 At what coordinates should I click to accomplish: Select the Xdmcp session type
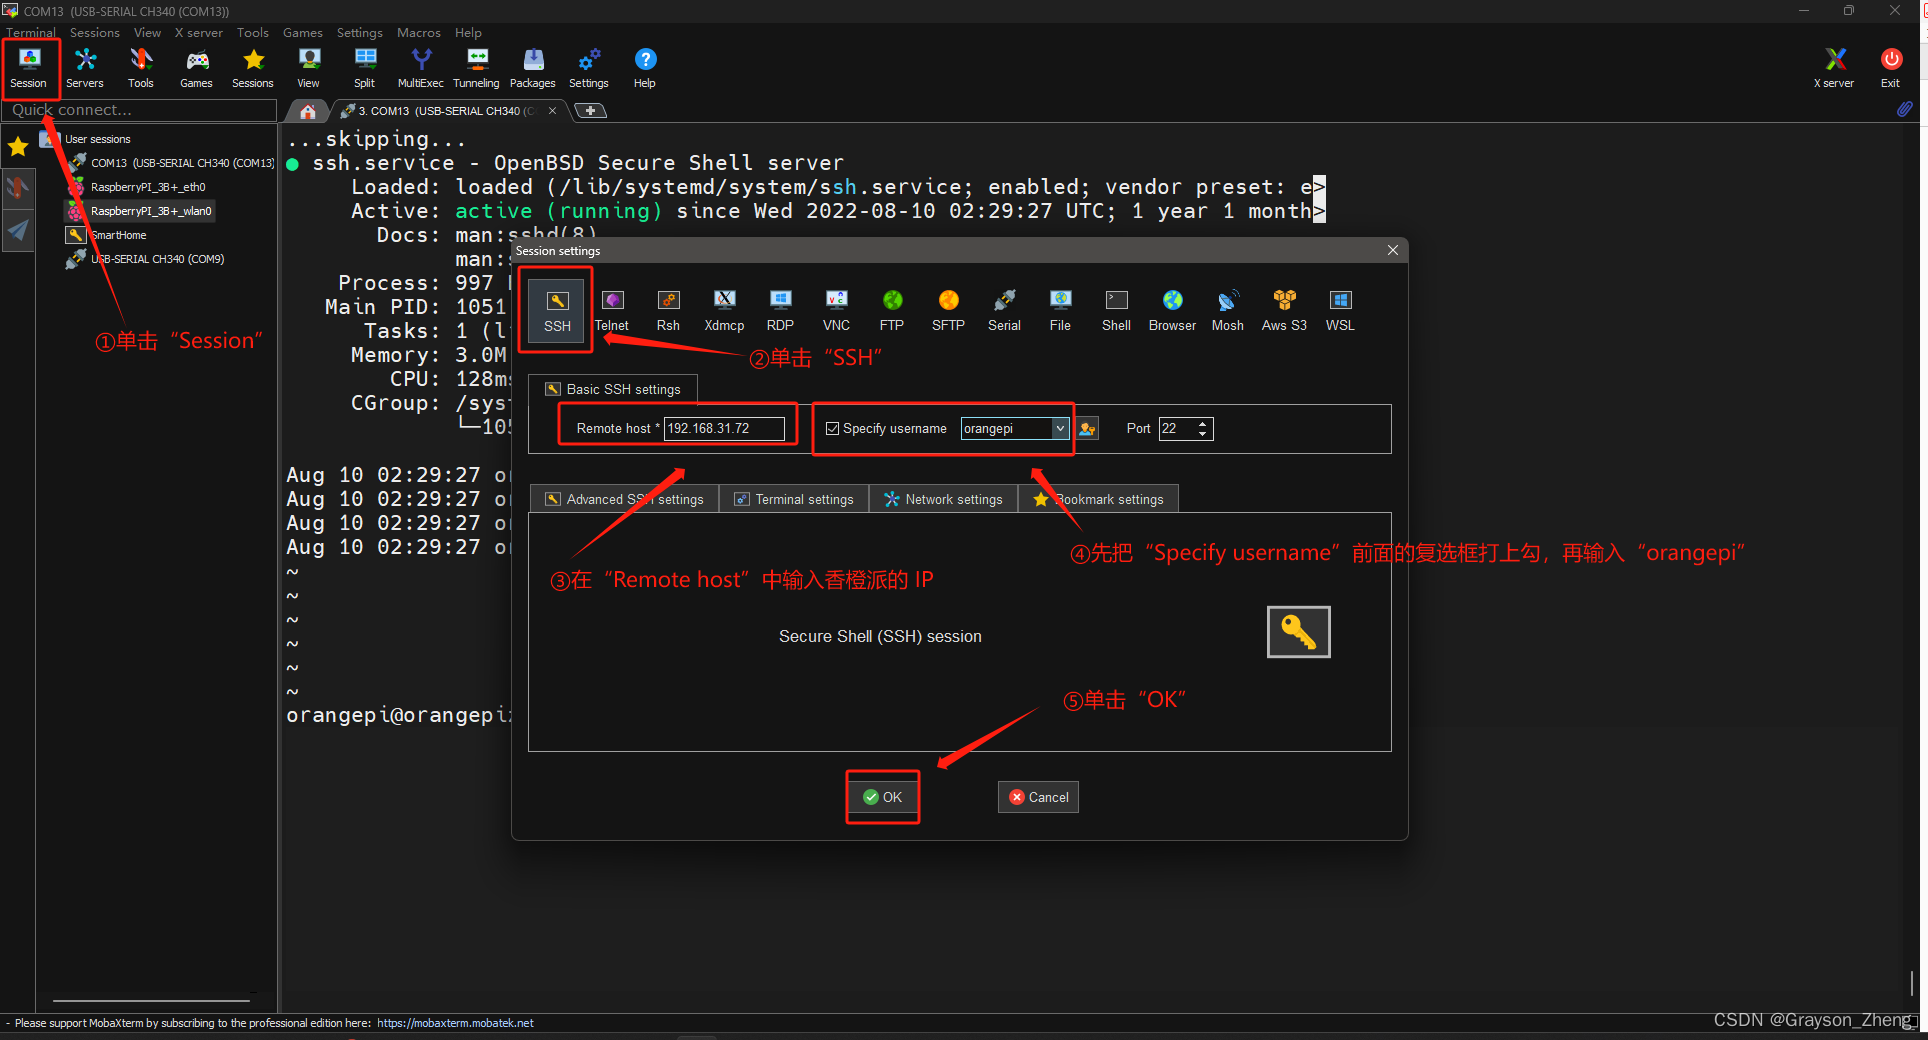coord(724,310)
